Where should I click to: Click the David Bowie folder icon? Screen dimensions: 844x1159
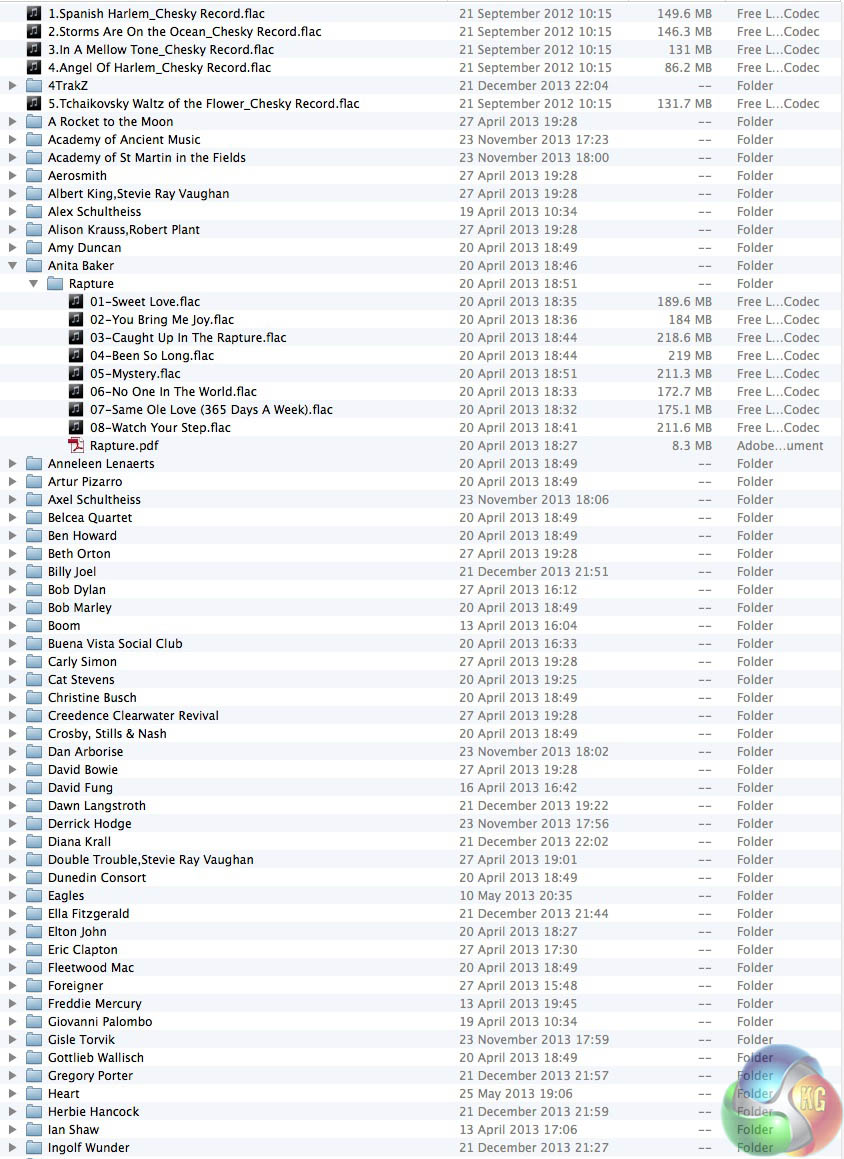(x=34, y=769)
